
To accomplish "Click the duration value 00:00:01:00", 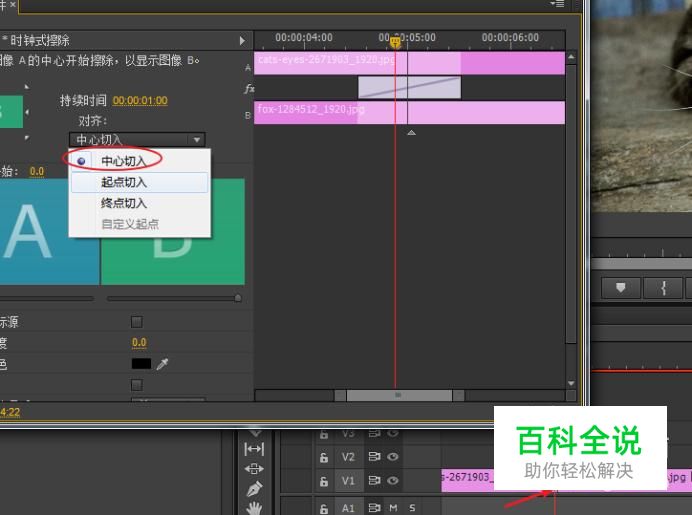I will coord(140,101).
